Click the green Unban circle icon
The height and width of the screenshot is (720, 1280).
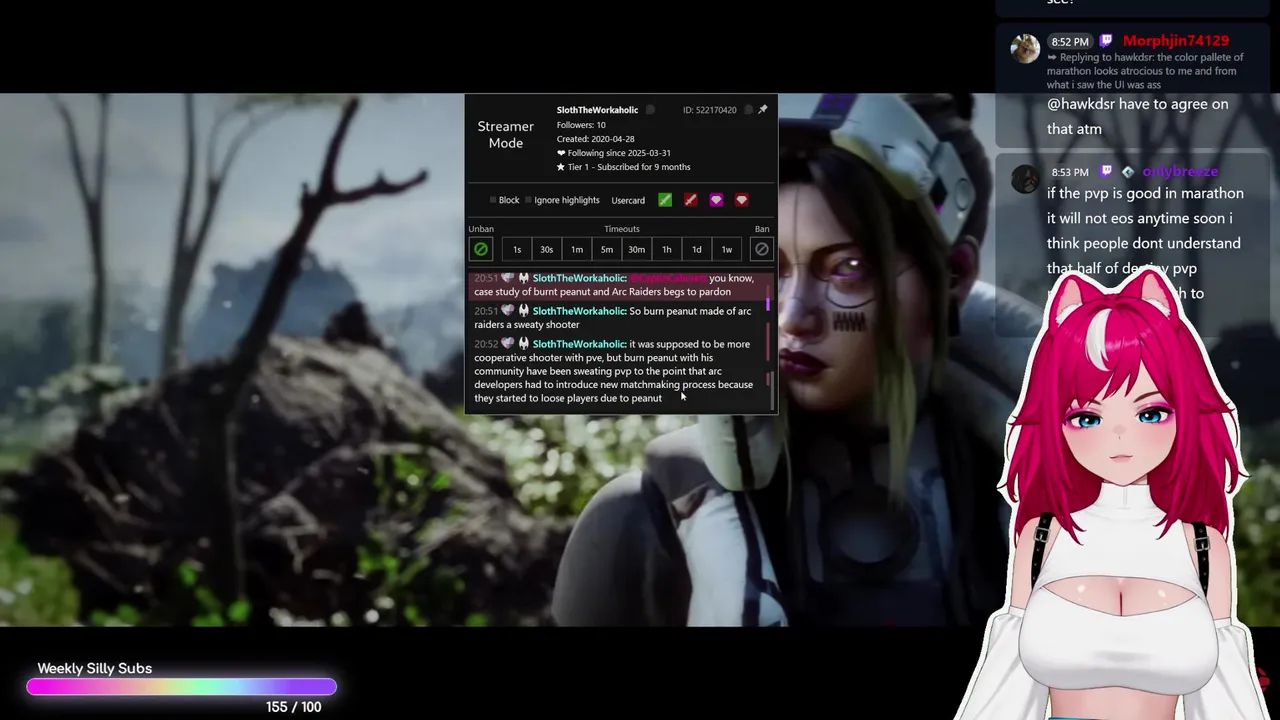481,249
